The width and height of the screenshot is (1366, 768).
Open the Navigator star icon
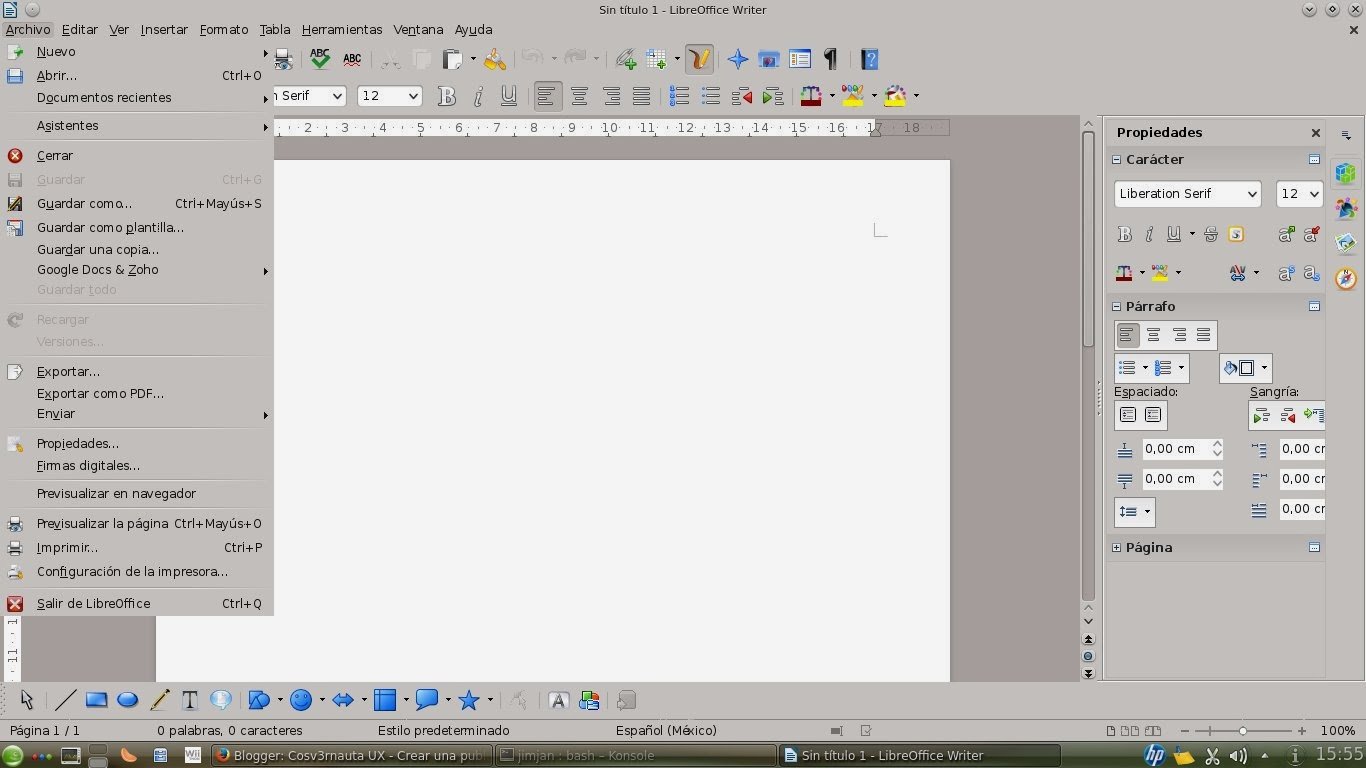tap(738, 59)
